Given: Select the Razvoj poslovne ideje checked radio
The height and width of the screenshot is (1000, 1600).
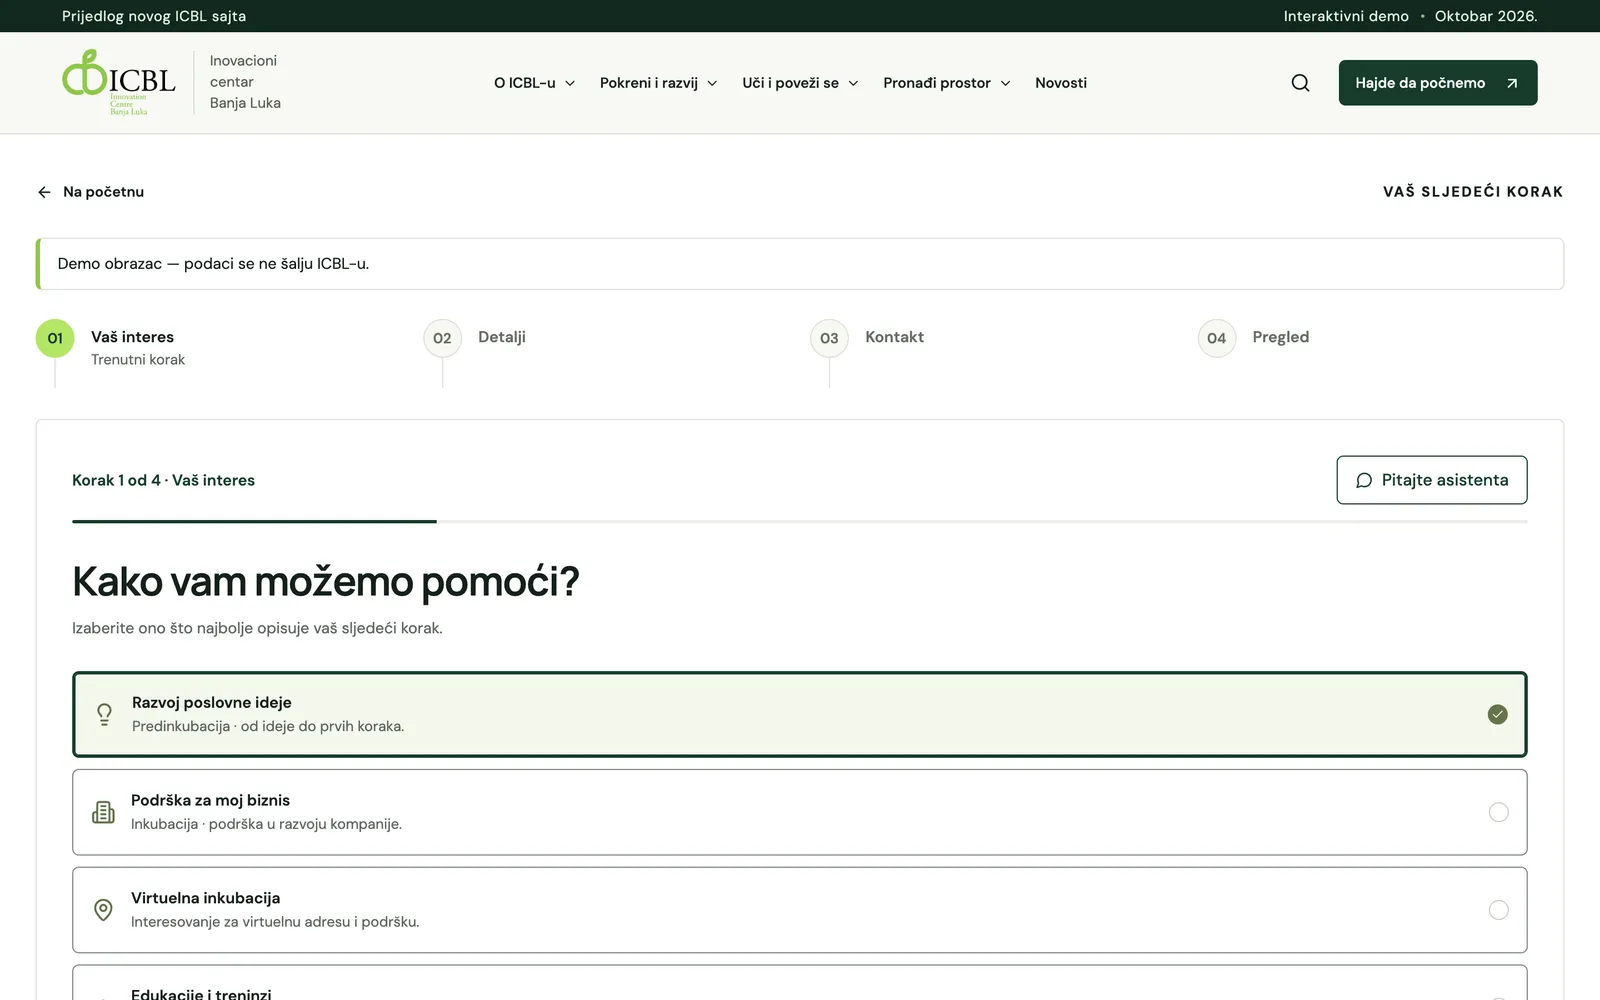Looking at the screenshot, I should (1497, 714).
